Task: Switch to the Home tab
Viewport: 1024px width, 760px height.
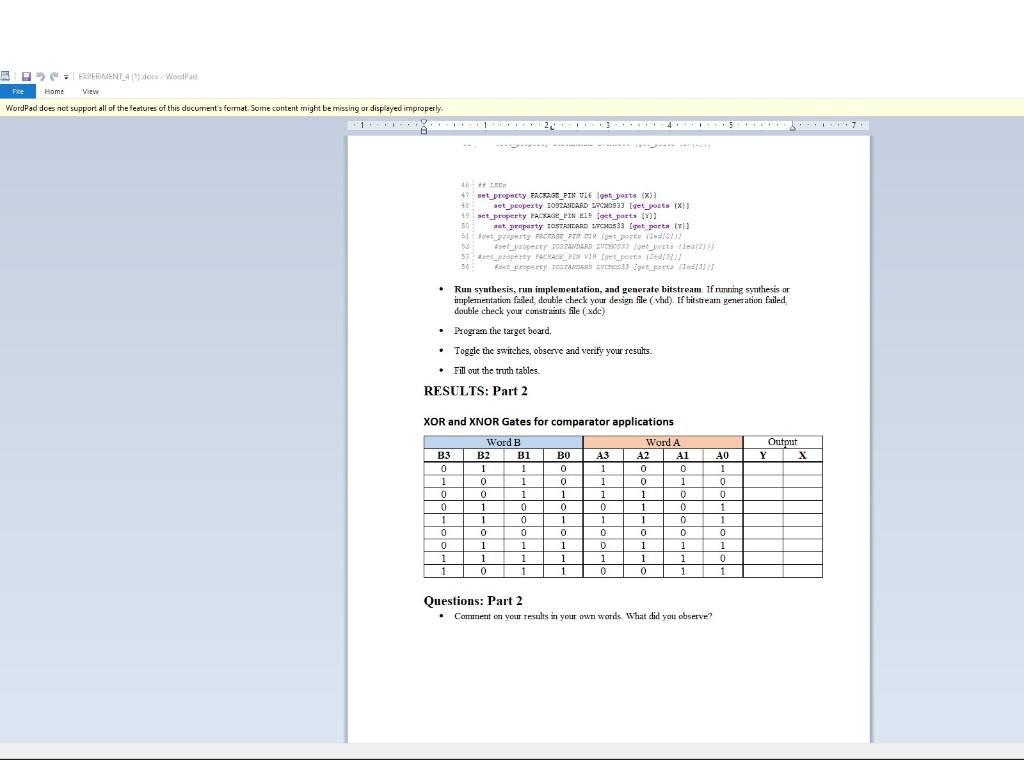Action: click(54, 91)
